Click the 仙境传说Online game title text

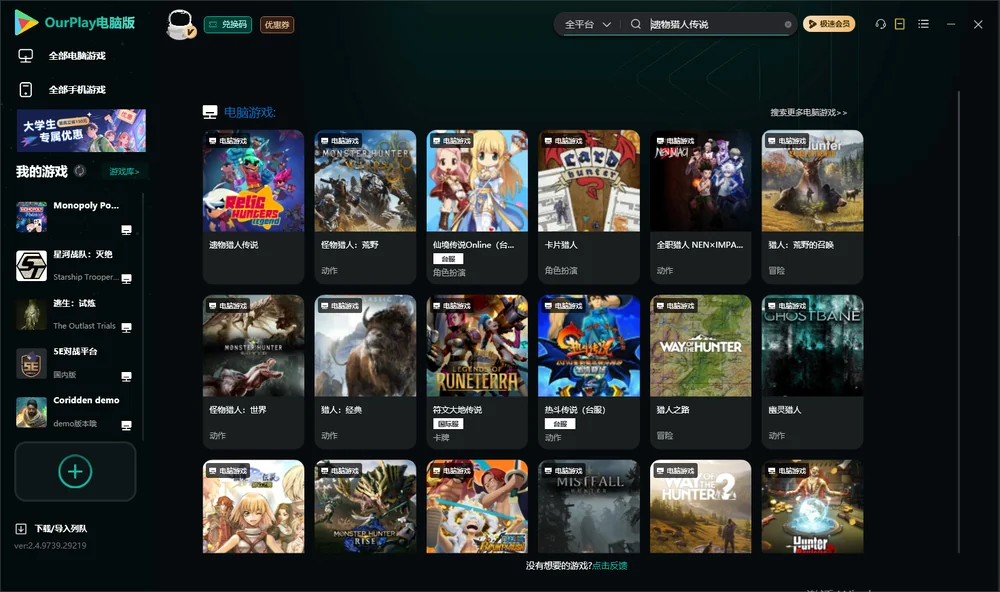point(473,245)
